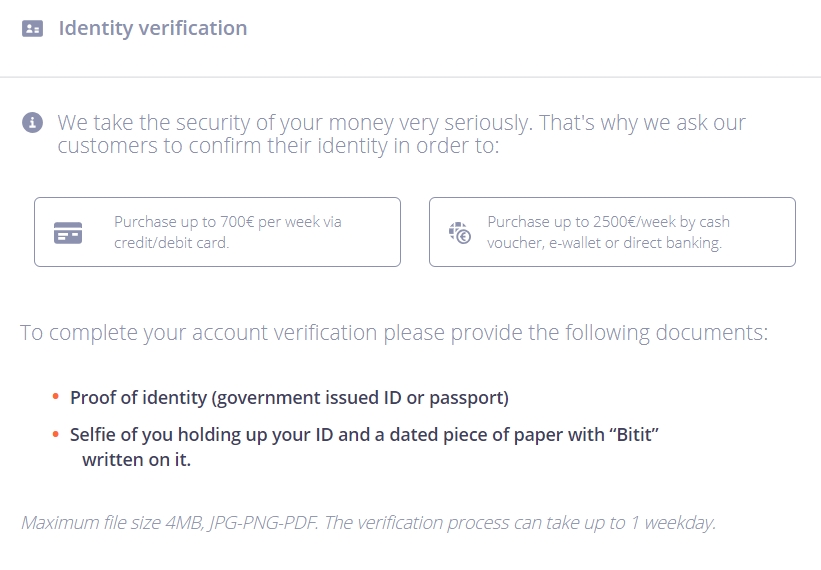Screen dimensions: 821x570
Task: Click the security of your money paragraph
Action: pos(402,134)
